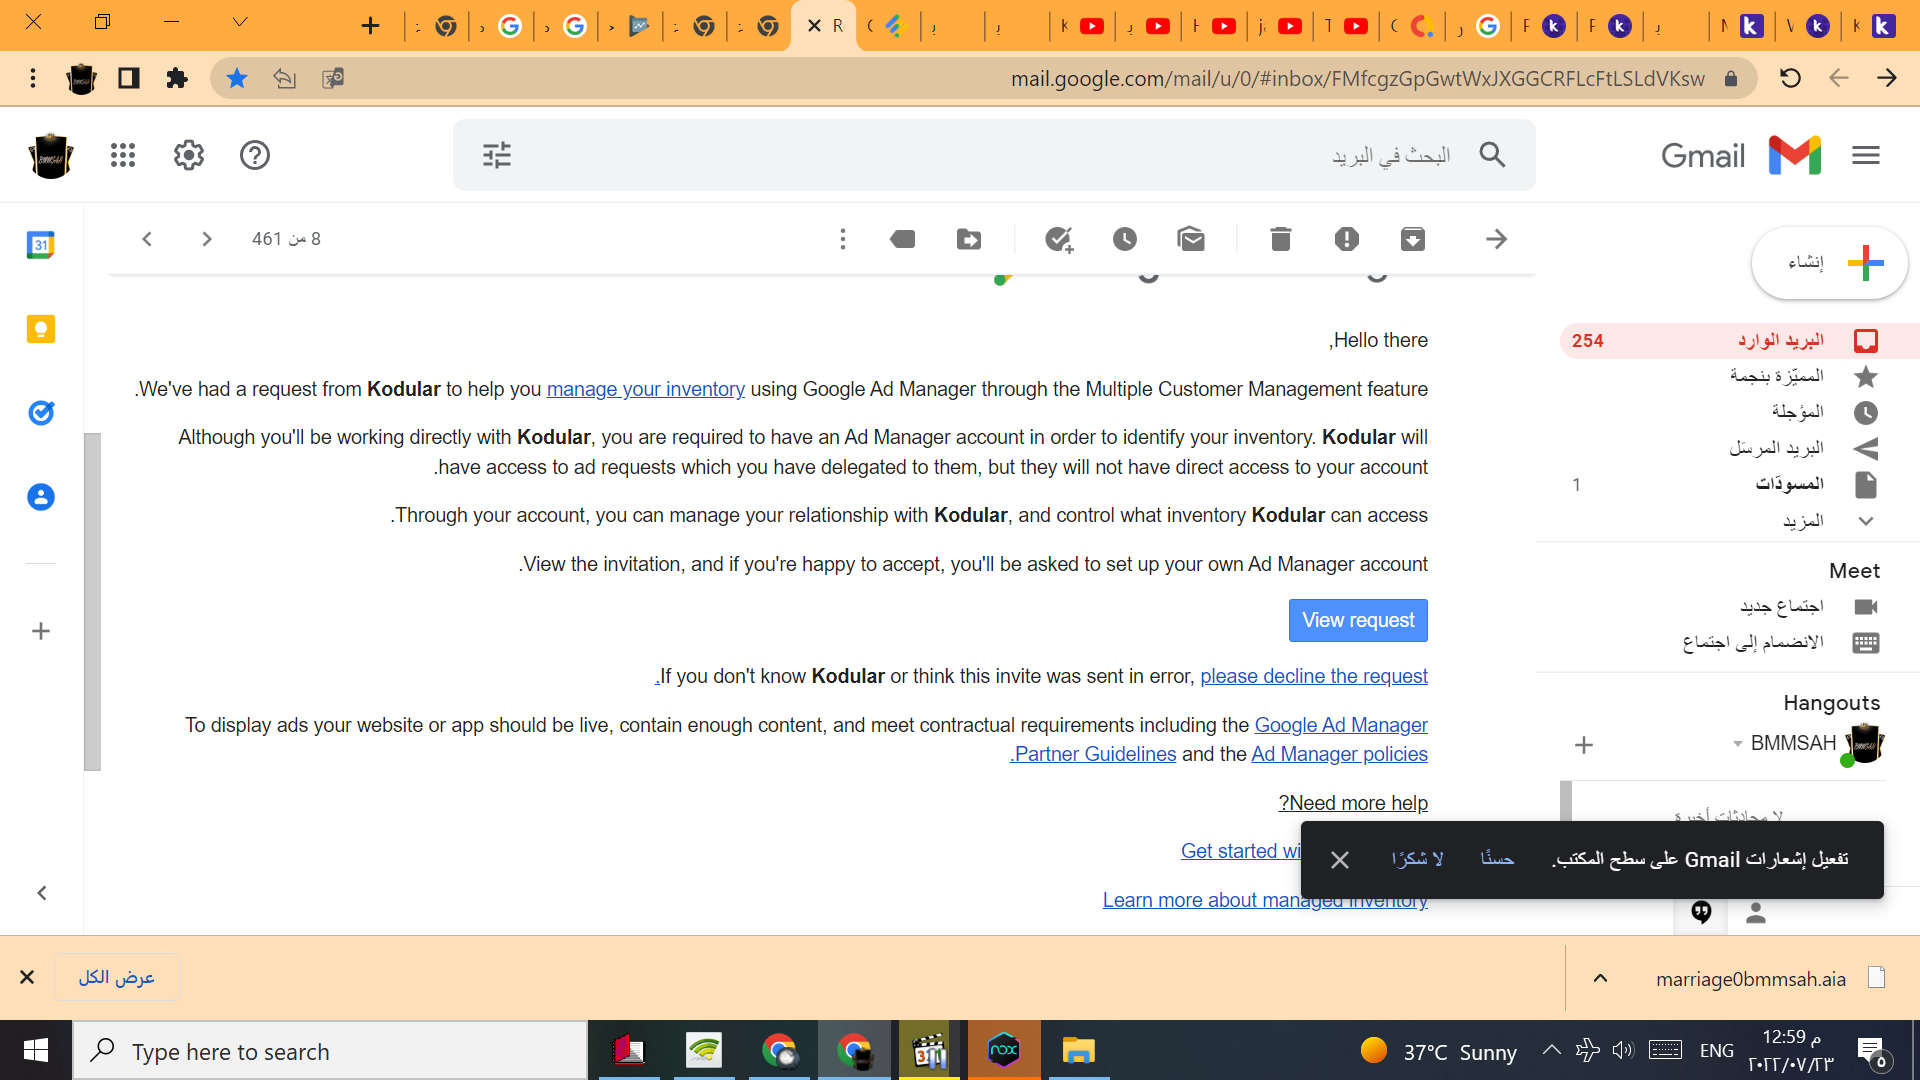Open Gmail support help icon

[x=255, y=155]
